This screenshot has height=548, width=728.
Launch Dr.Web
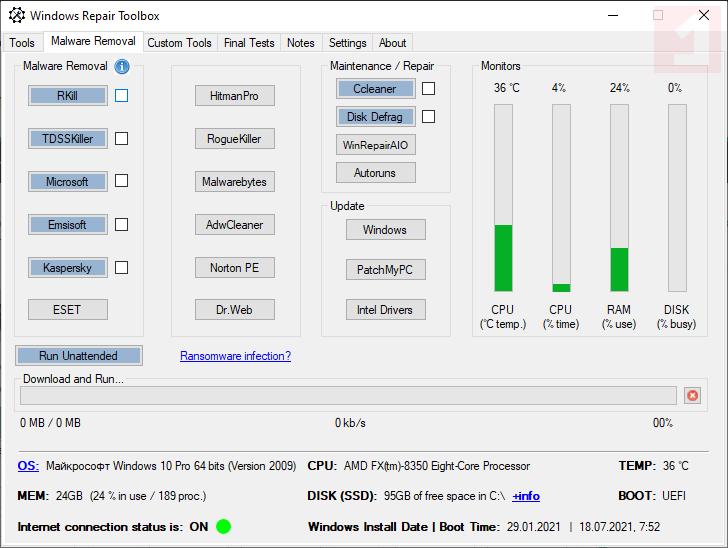(x=234, y=310)
